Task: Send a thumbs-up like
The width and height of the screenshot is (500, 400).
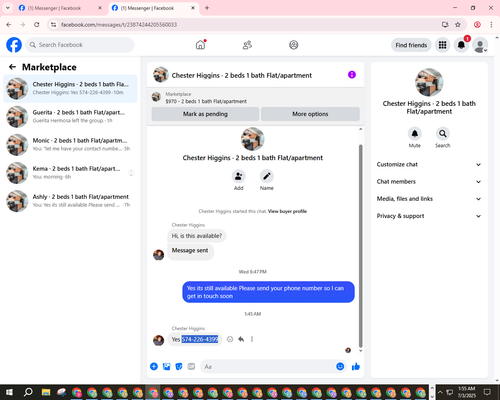Action: [356, 367]
